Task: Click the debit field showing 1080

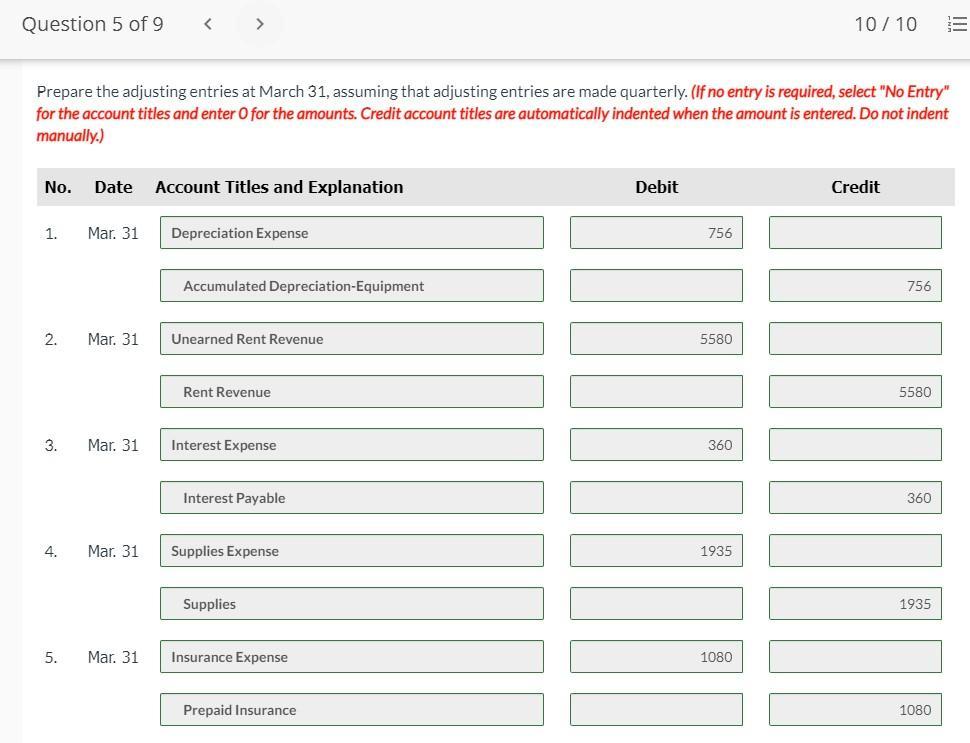Action: 656,657
